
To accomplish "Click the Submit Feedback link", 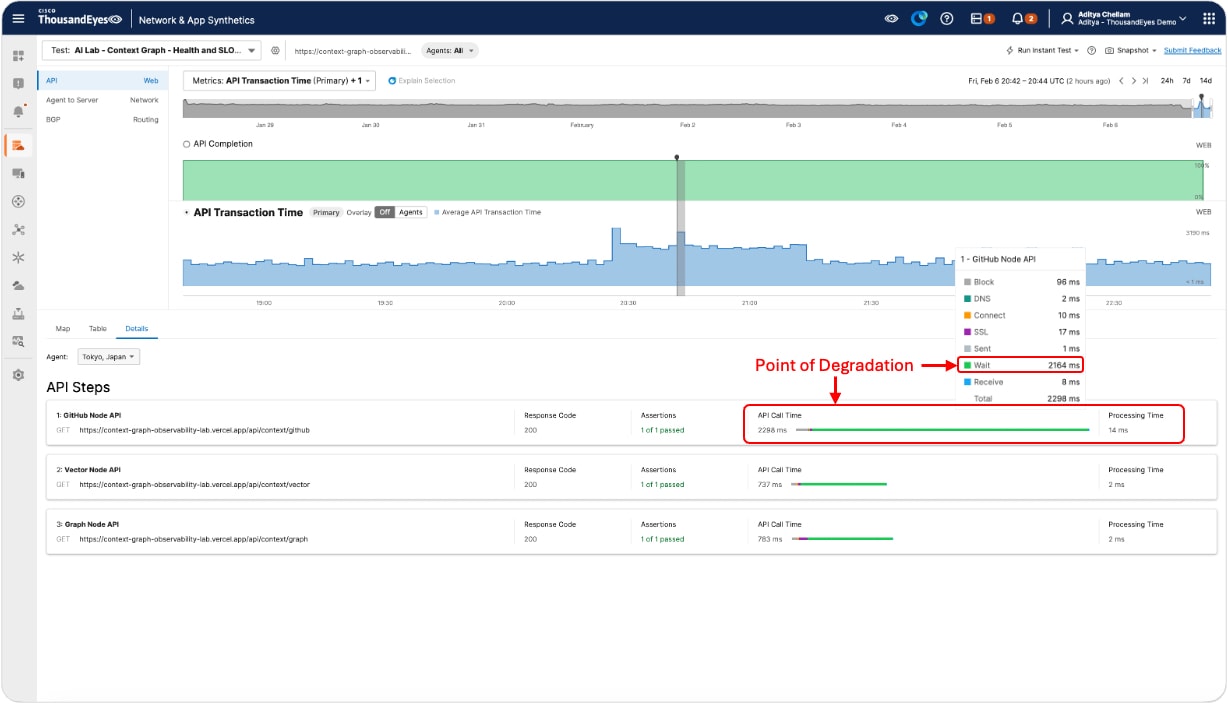I will point(1192,50).
